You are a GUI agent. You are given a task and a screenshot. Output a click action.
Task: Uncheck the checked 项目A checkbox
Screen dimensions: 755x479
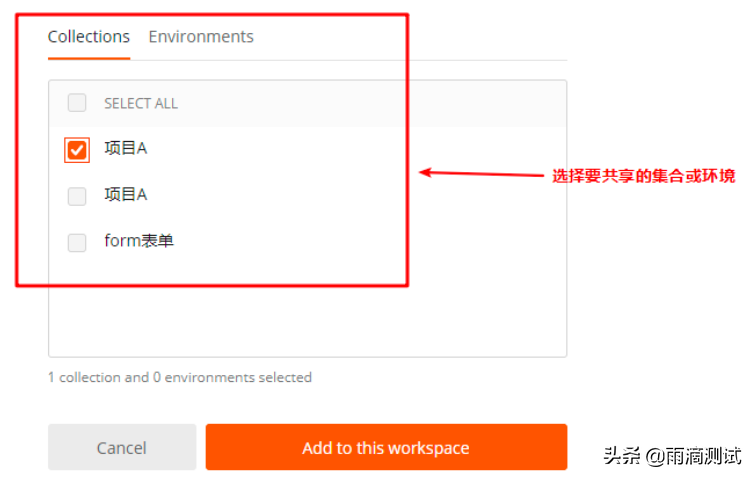pos(77,150)
